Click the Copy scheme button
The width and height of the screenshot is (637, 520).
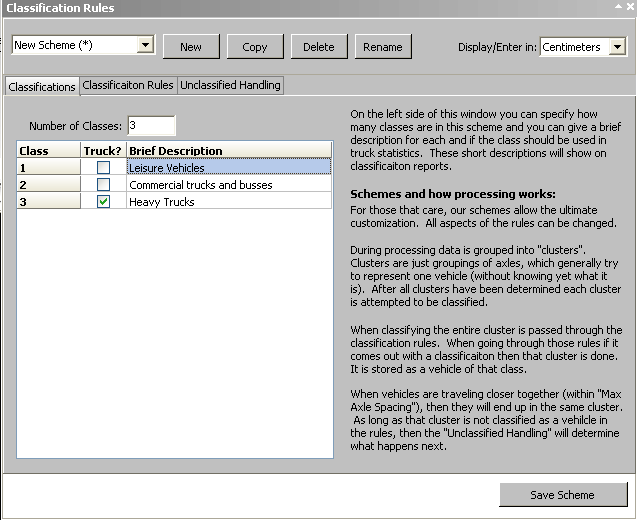point(255,47)
